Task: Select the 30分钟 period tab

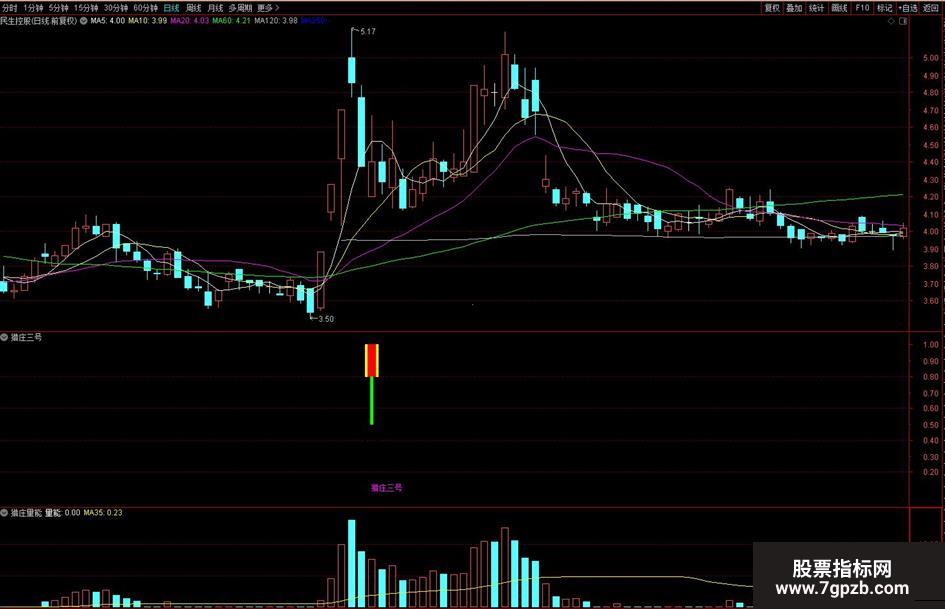Action: 116,8
